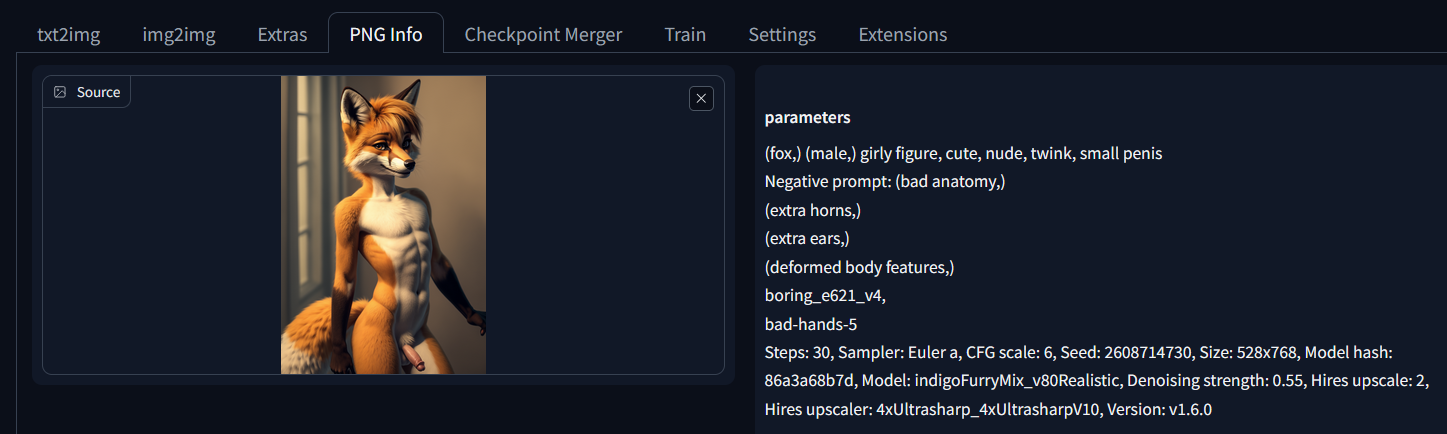Image resolution: width=1447 pixels, height=434 pixels.
Task: Open the Settings tab
Action: pyautogui.click(x=782, y=34)
